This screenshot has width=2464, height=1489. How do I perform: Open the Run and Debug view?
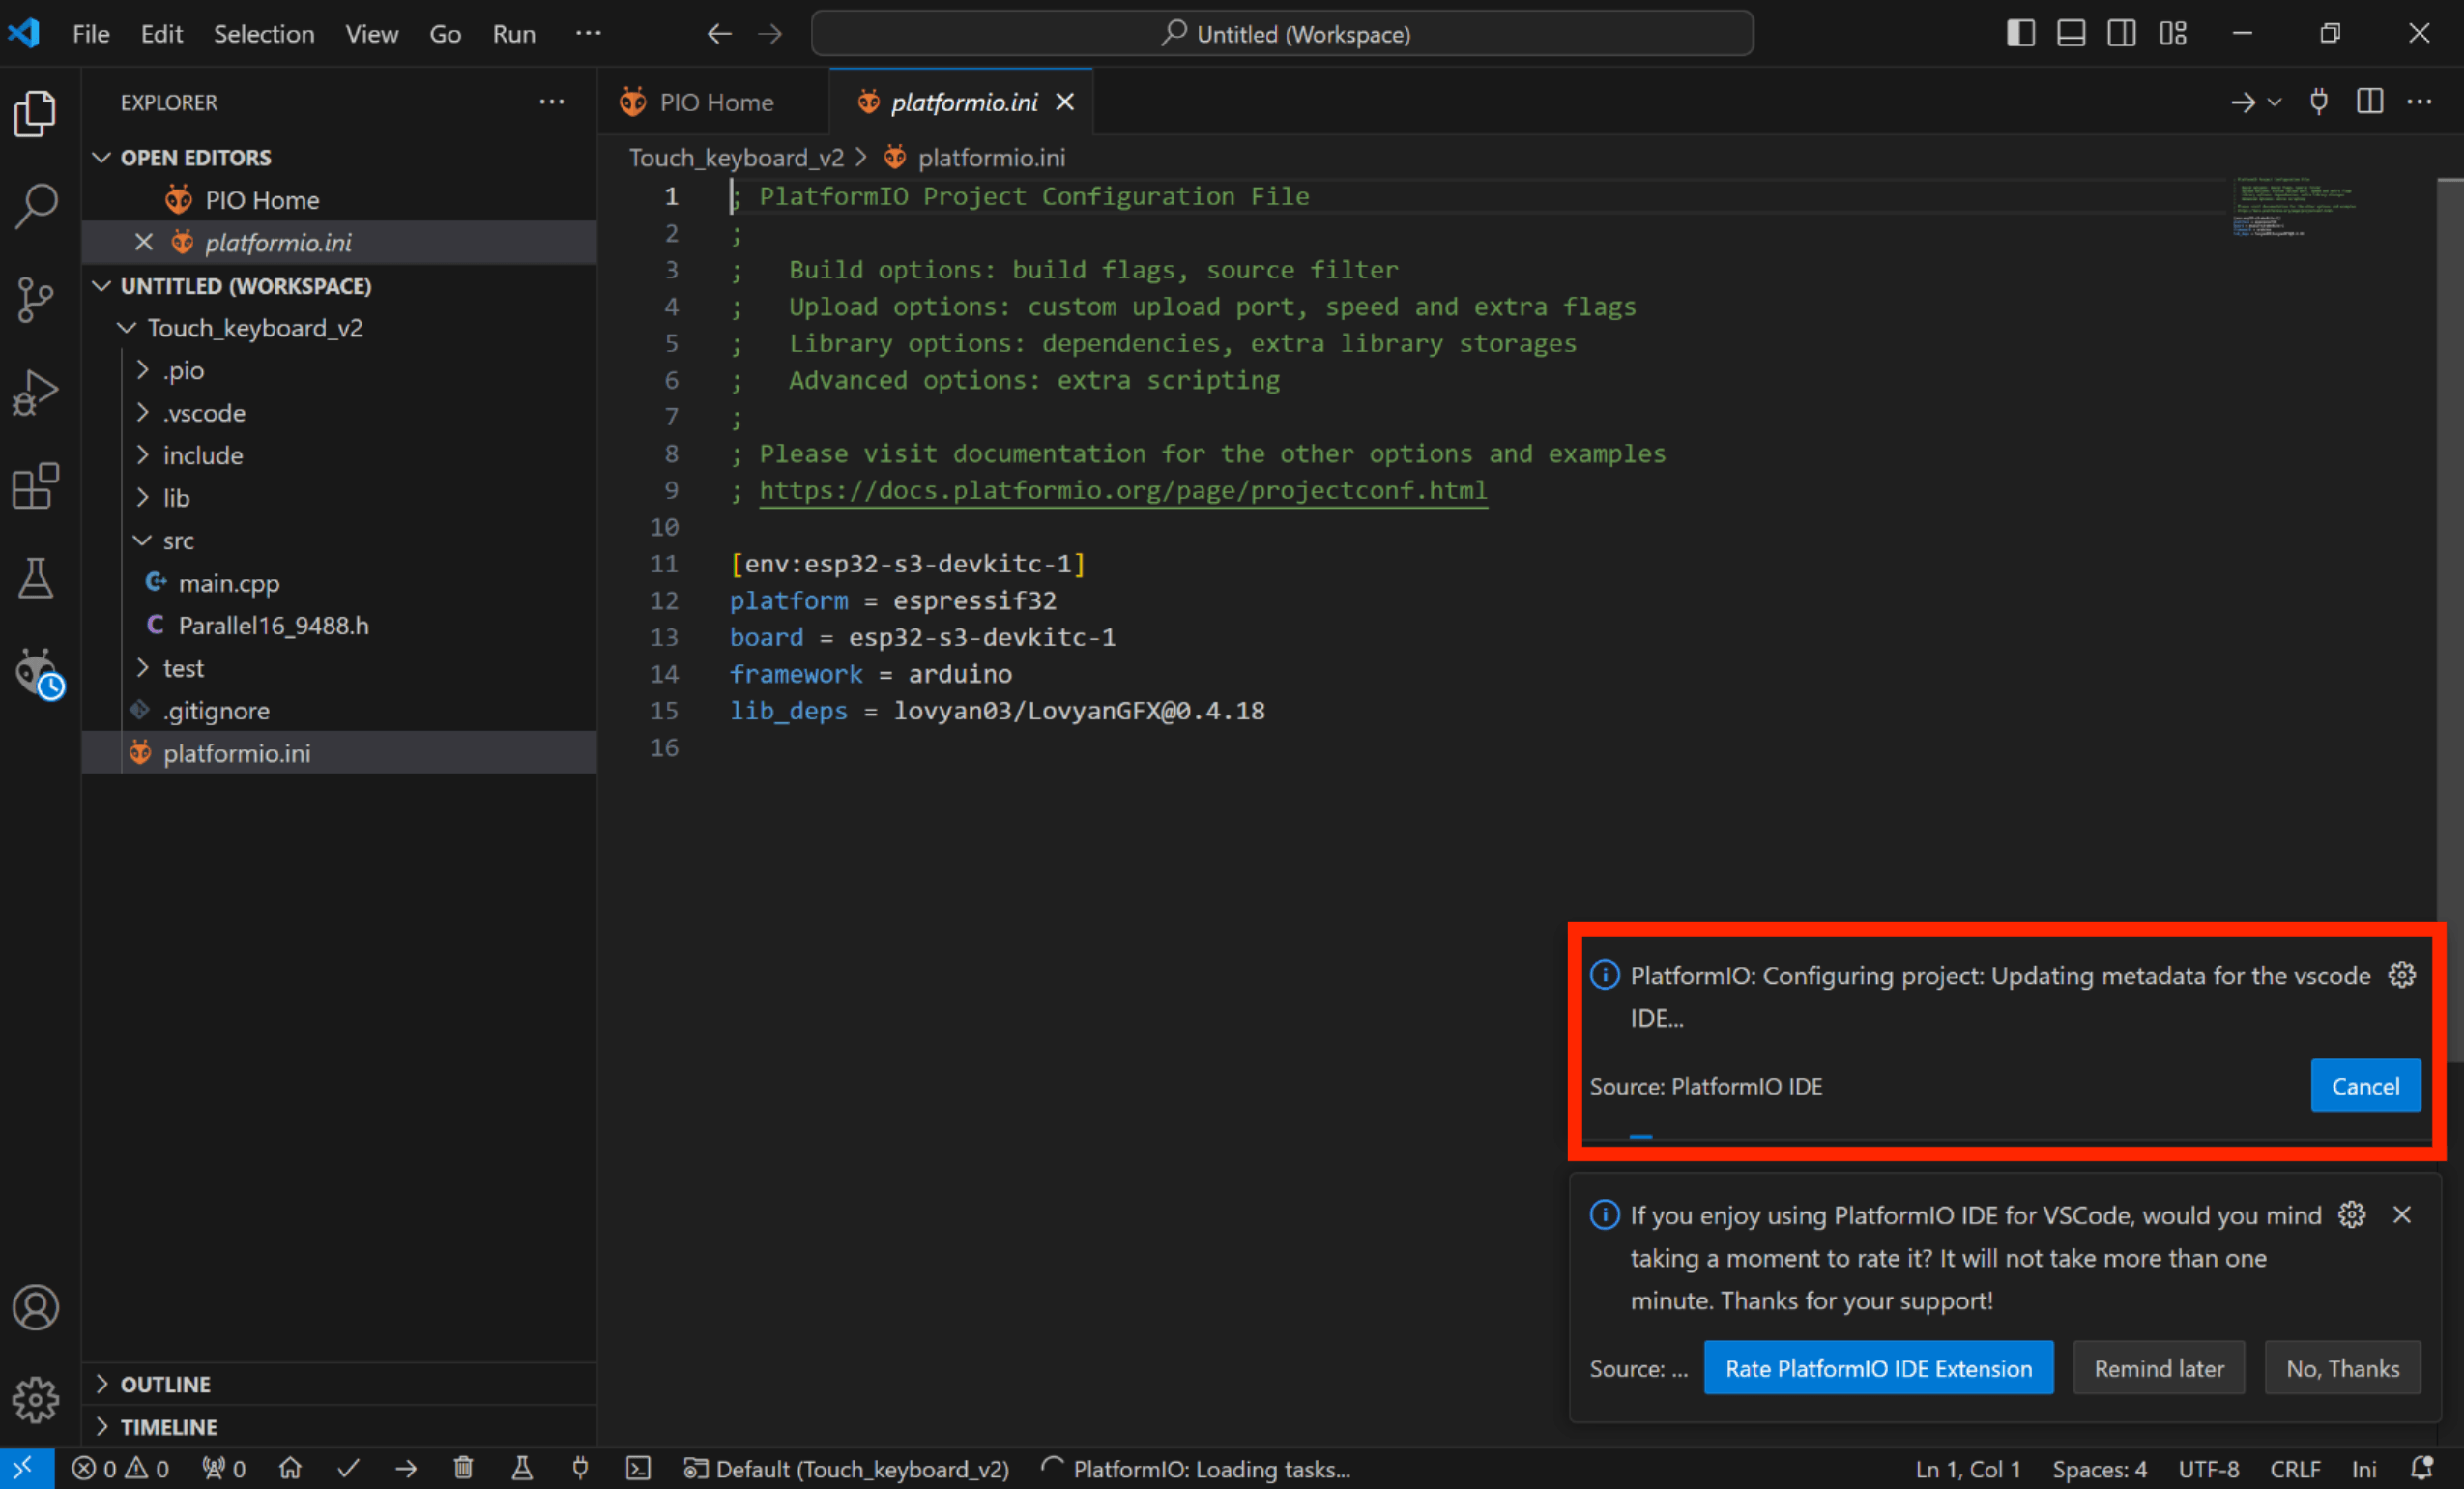point(36,392)
